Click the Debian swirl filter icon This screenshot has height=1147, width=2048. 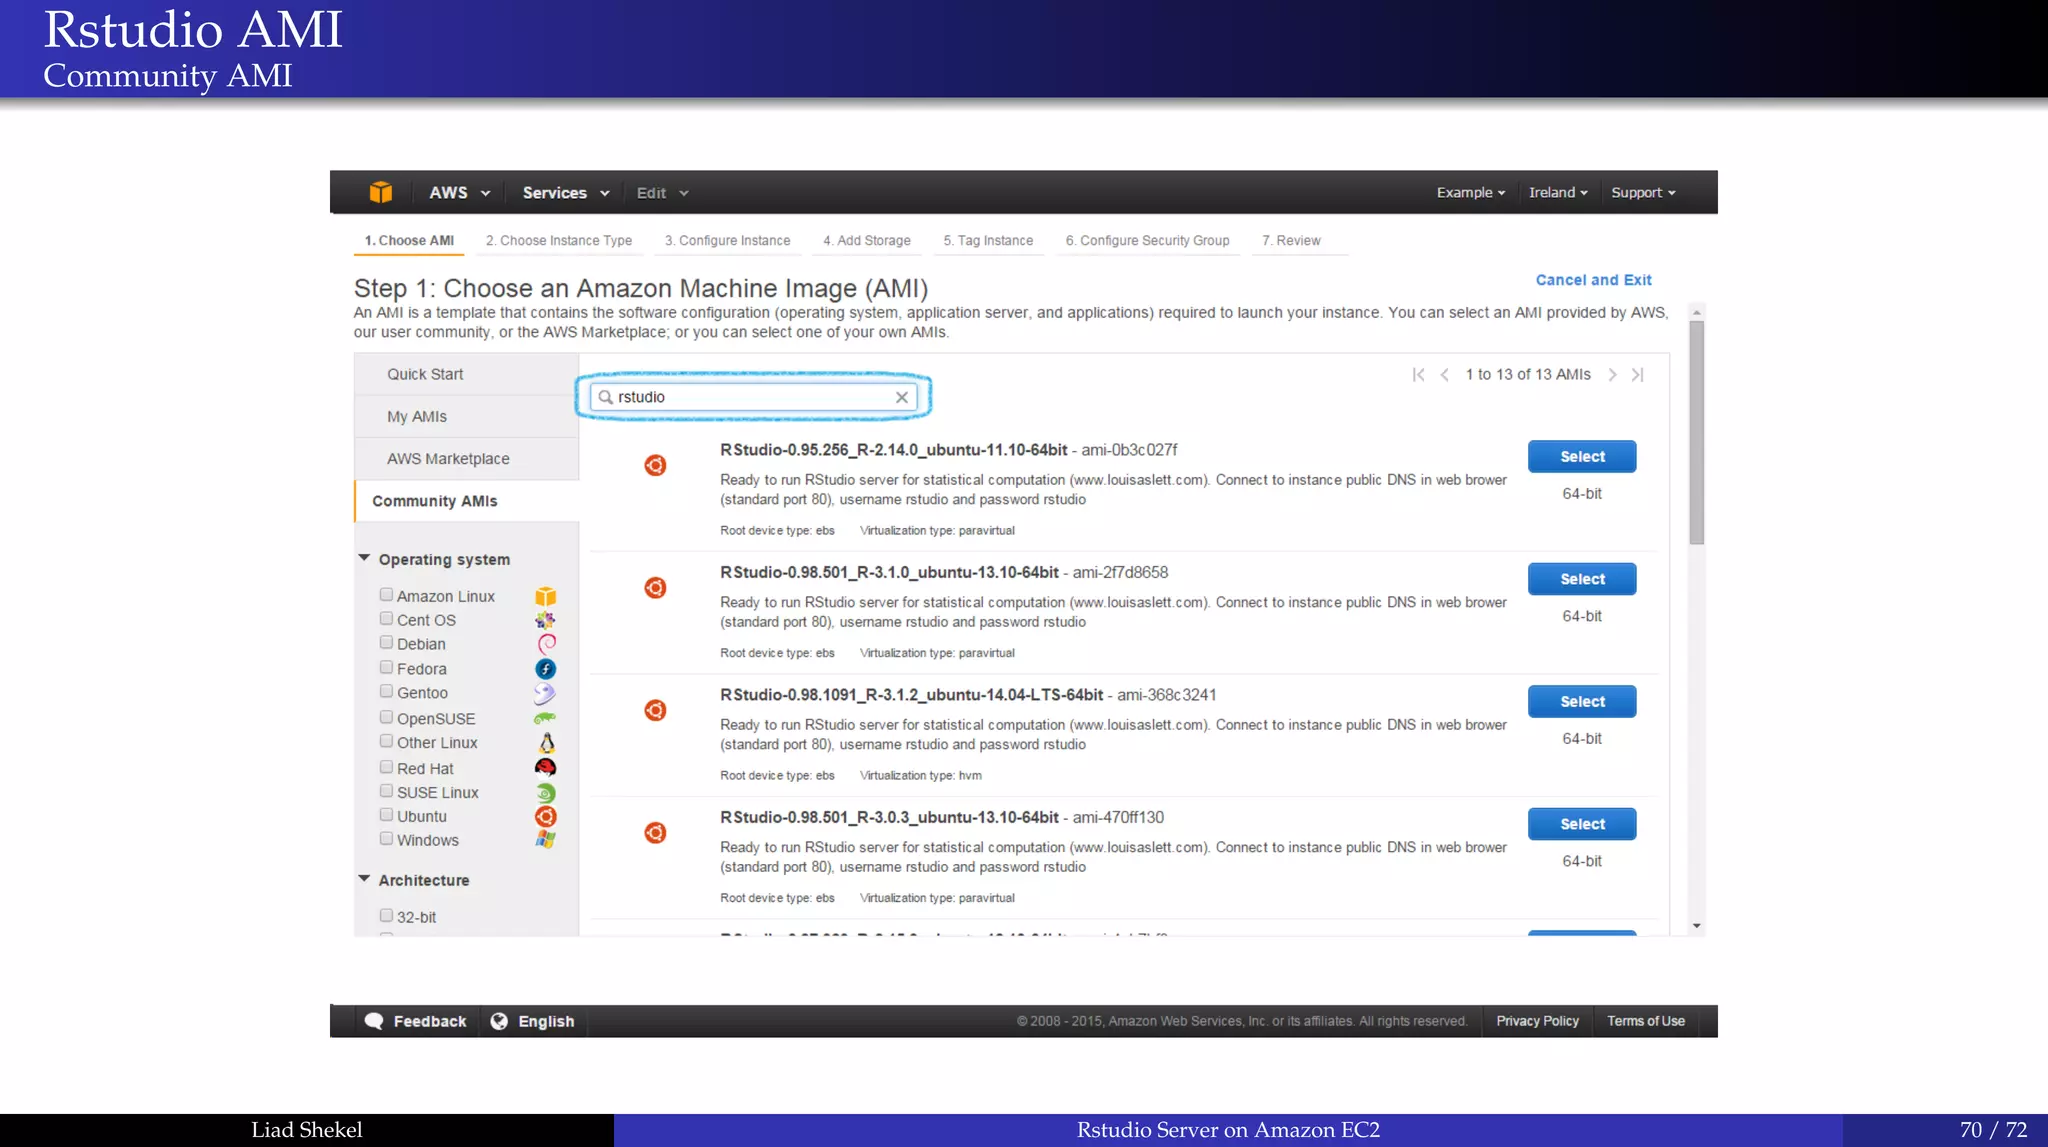(x=545, y=644)
